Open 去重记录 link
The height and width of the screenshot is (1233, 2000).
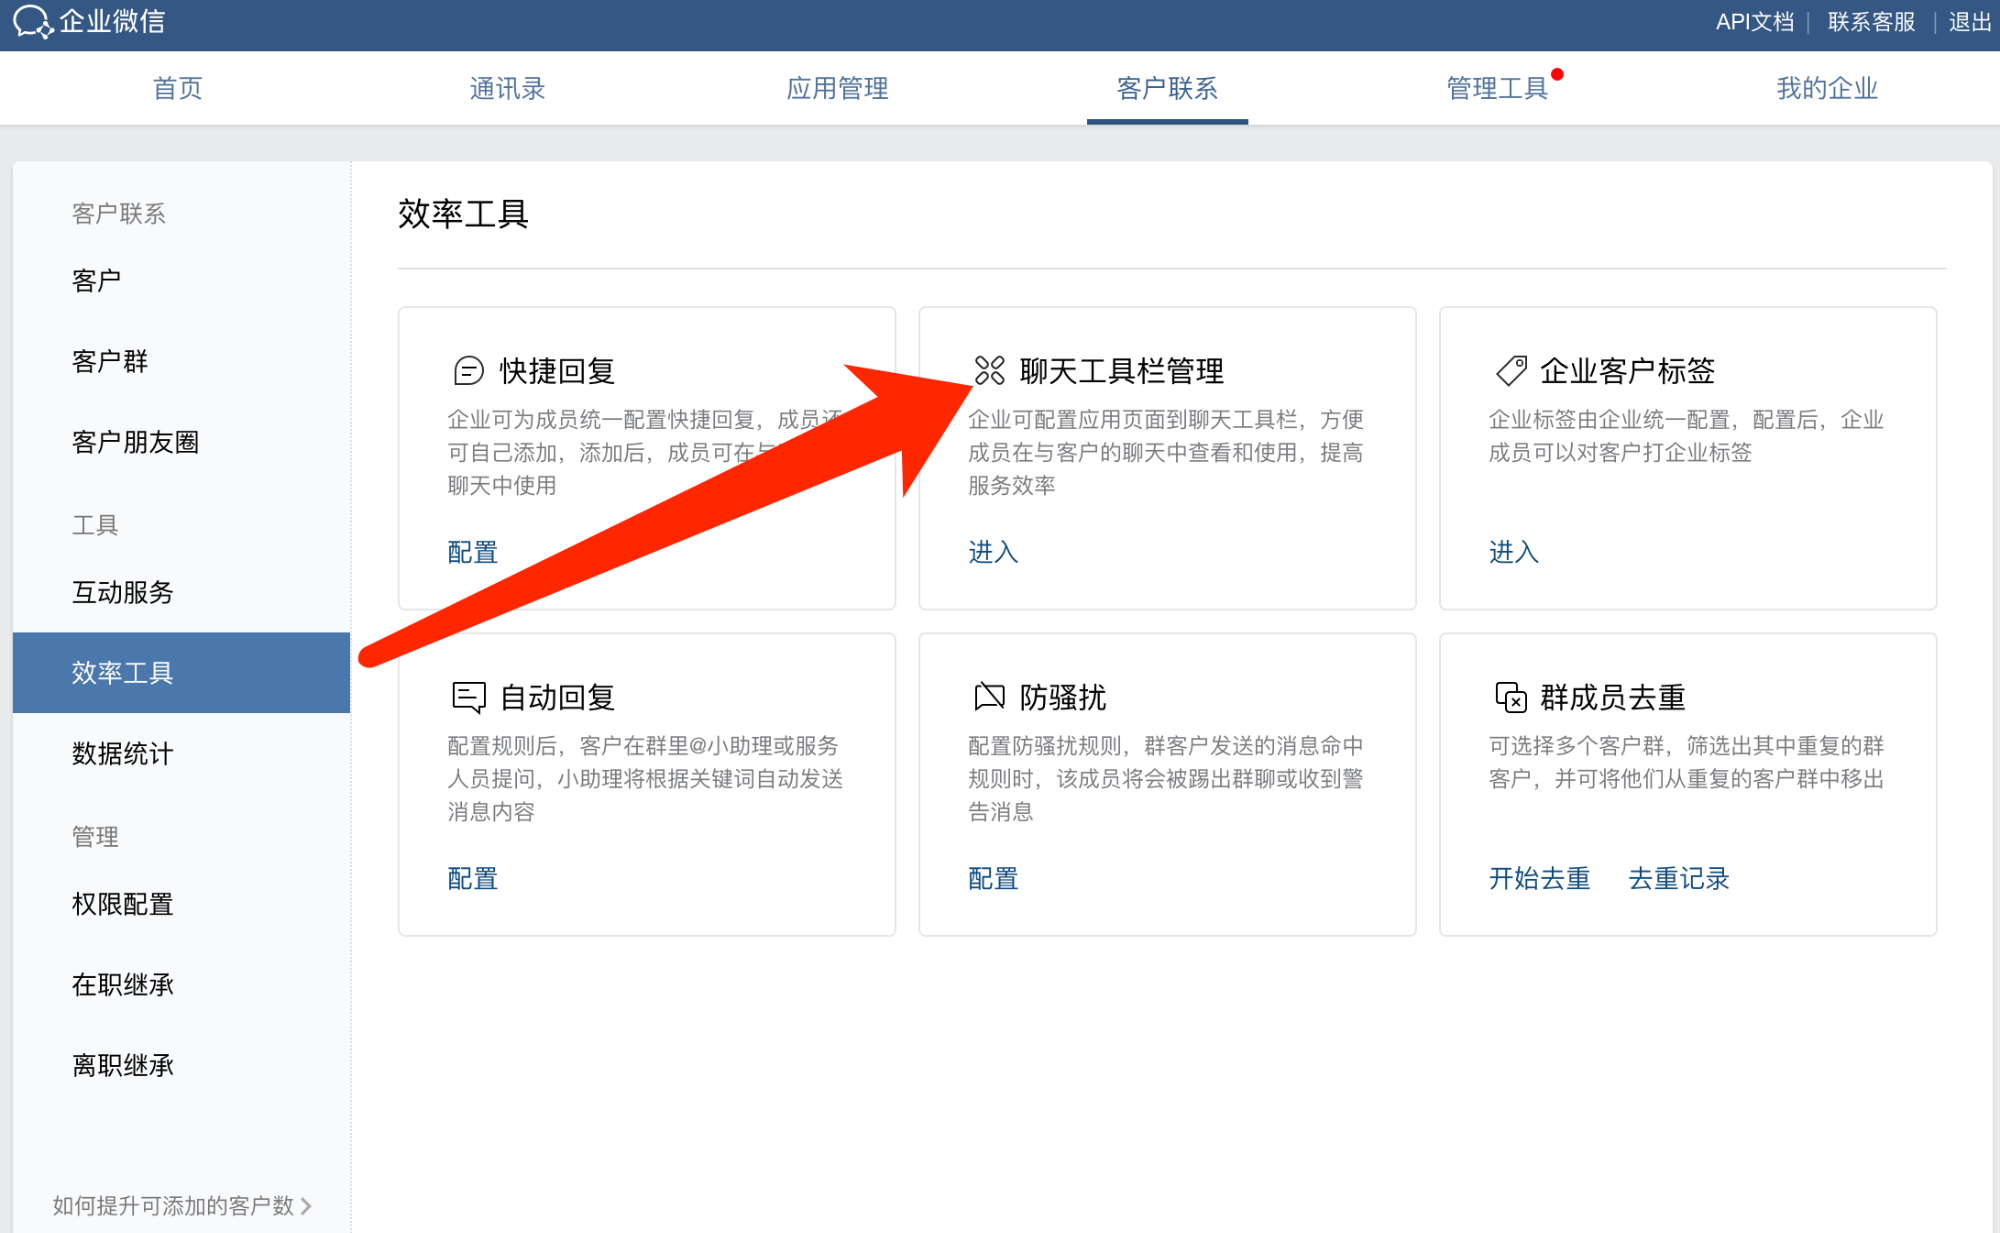[x=1679, y=878]
